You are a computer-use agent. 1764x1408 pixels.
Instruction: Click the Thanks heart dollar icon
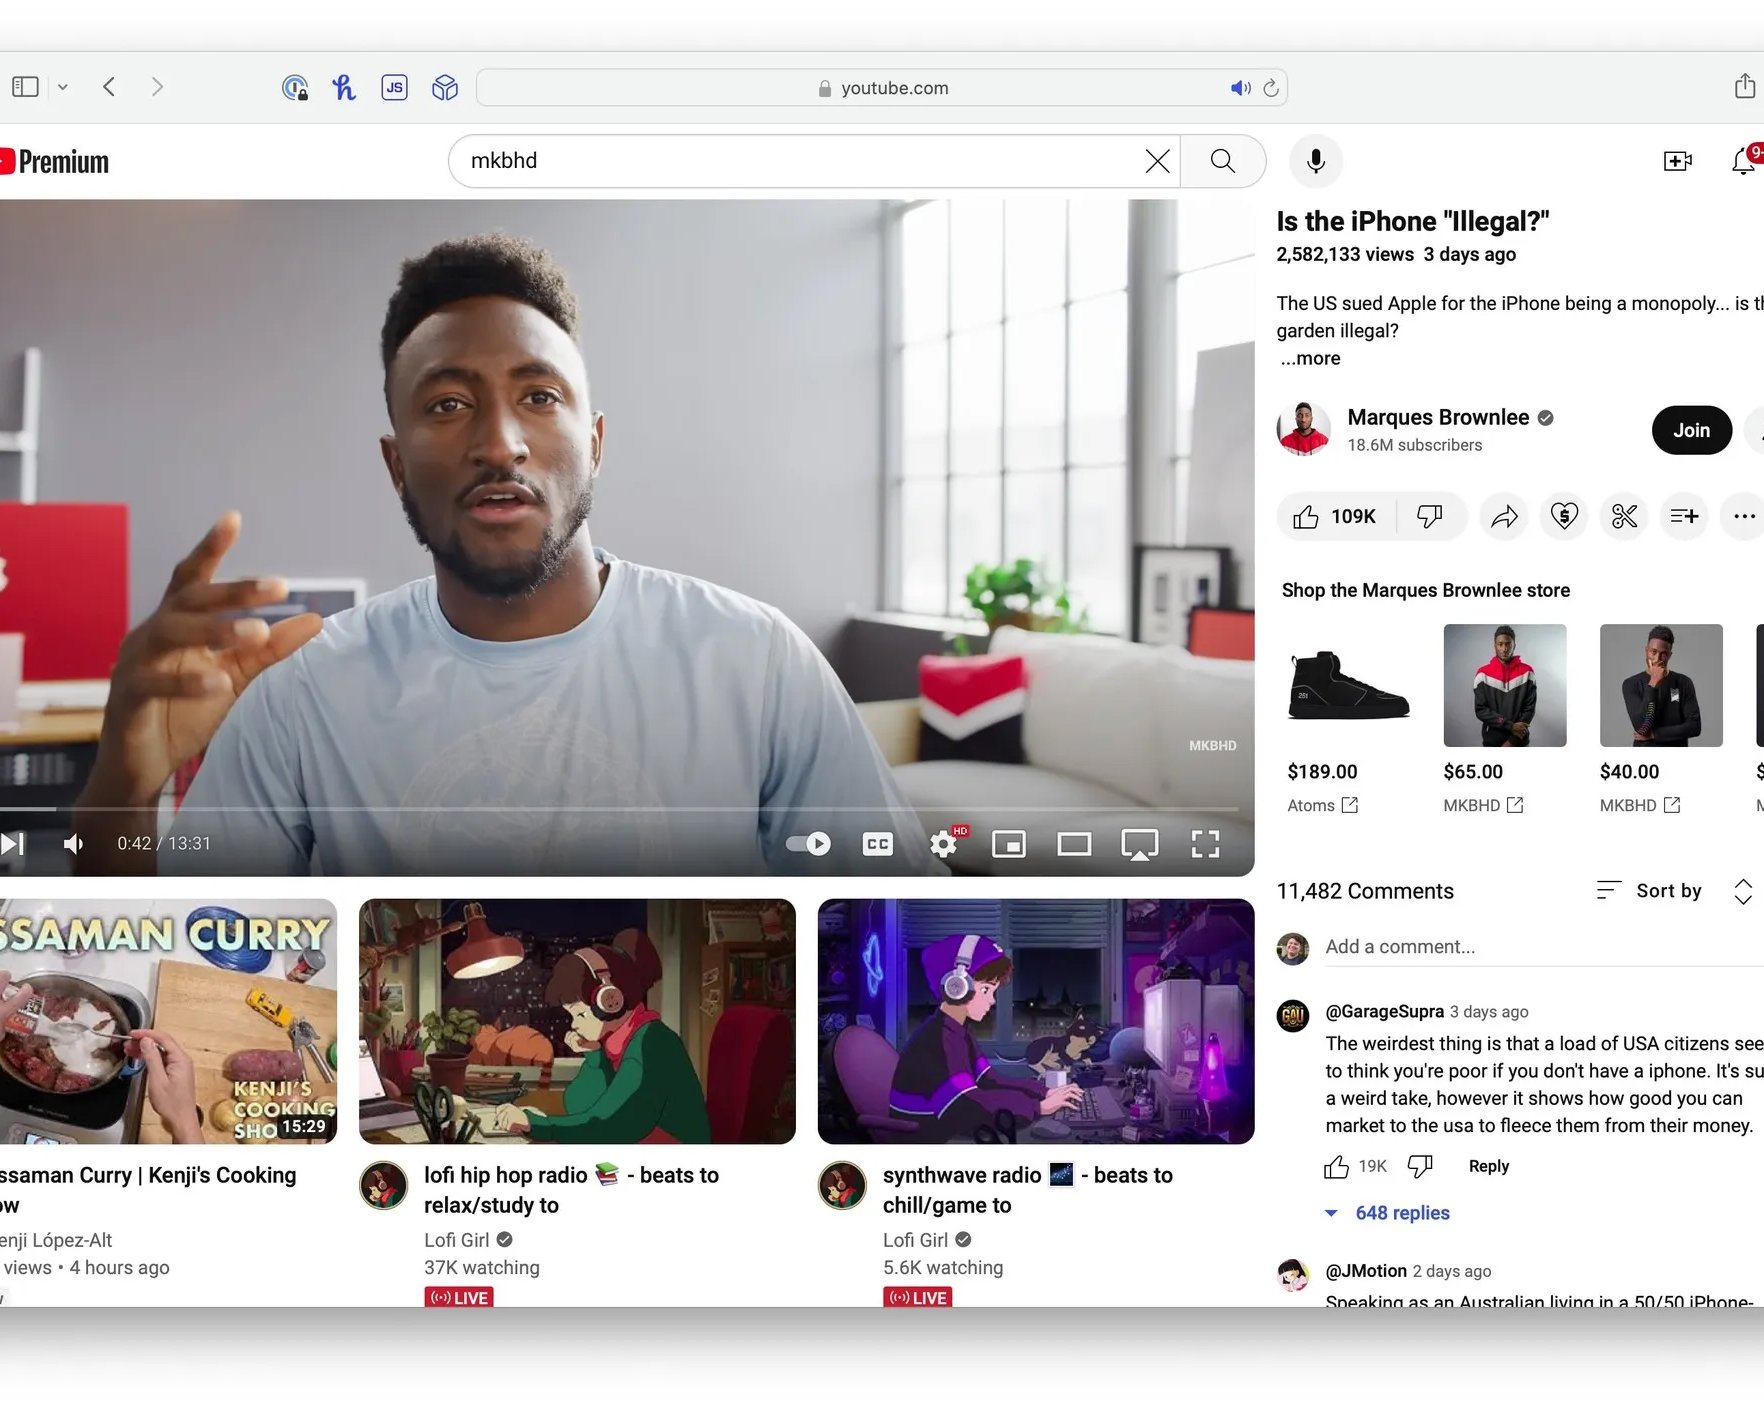point(1564,516)
